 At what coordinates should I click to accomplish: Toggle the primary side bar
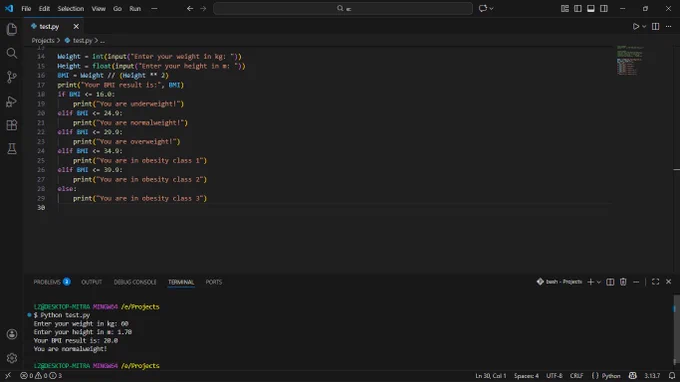coord(578,8)
